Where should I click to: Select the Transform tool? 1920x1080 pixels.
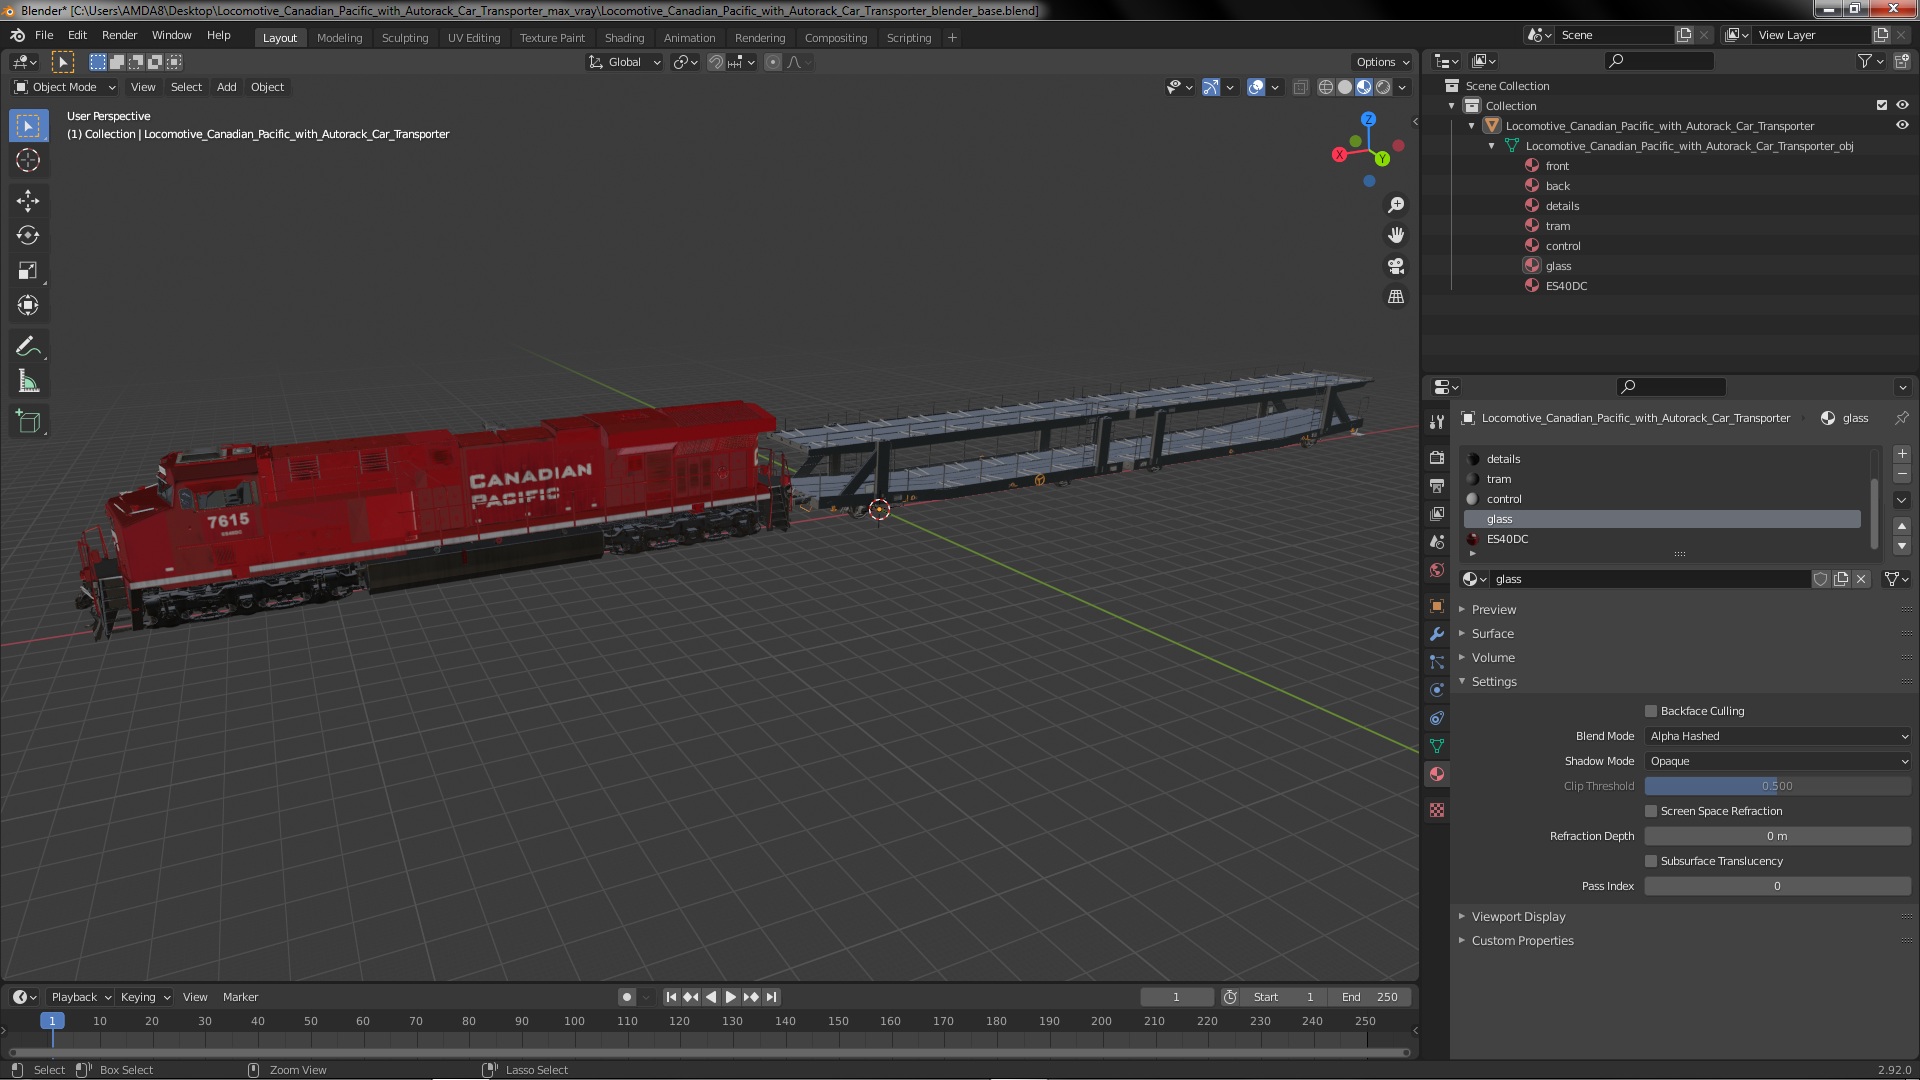(28, 306)
